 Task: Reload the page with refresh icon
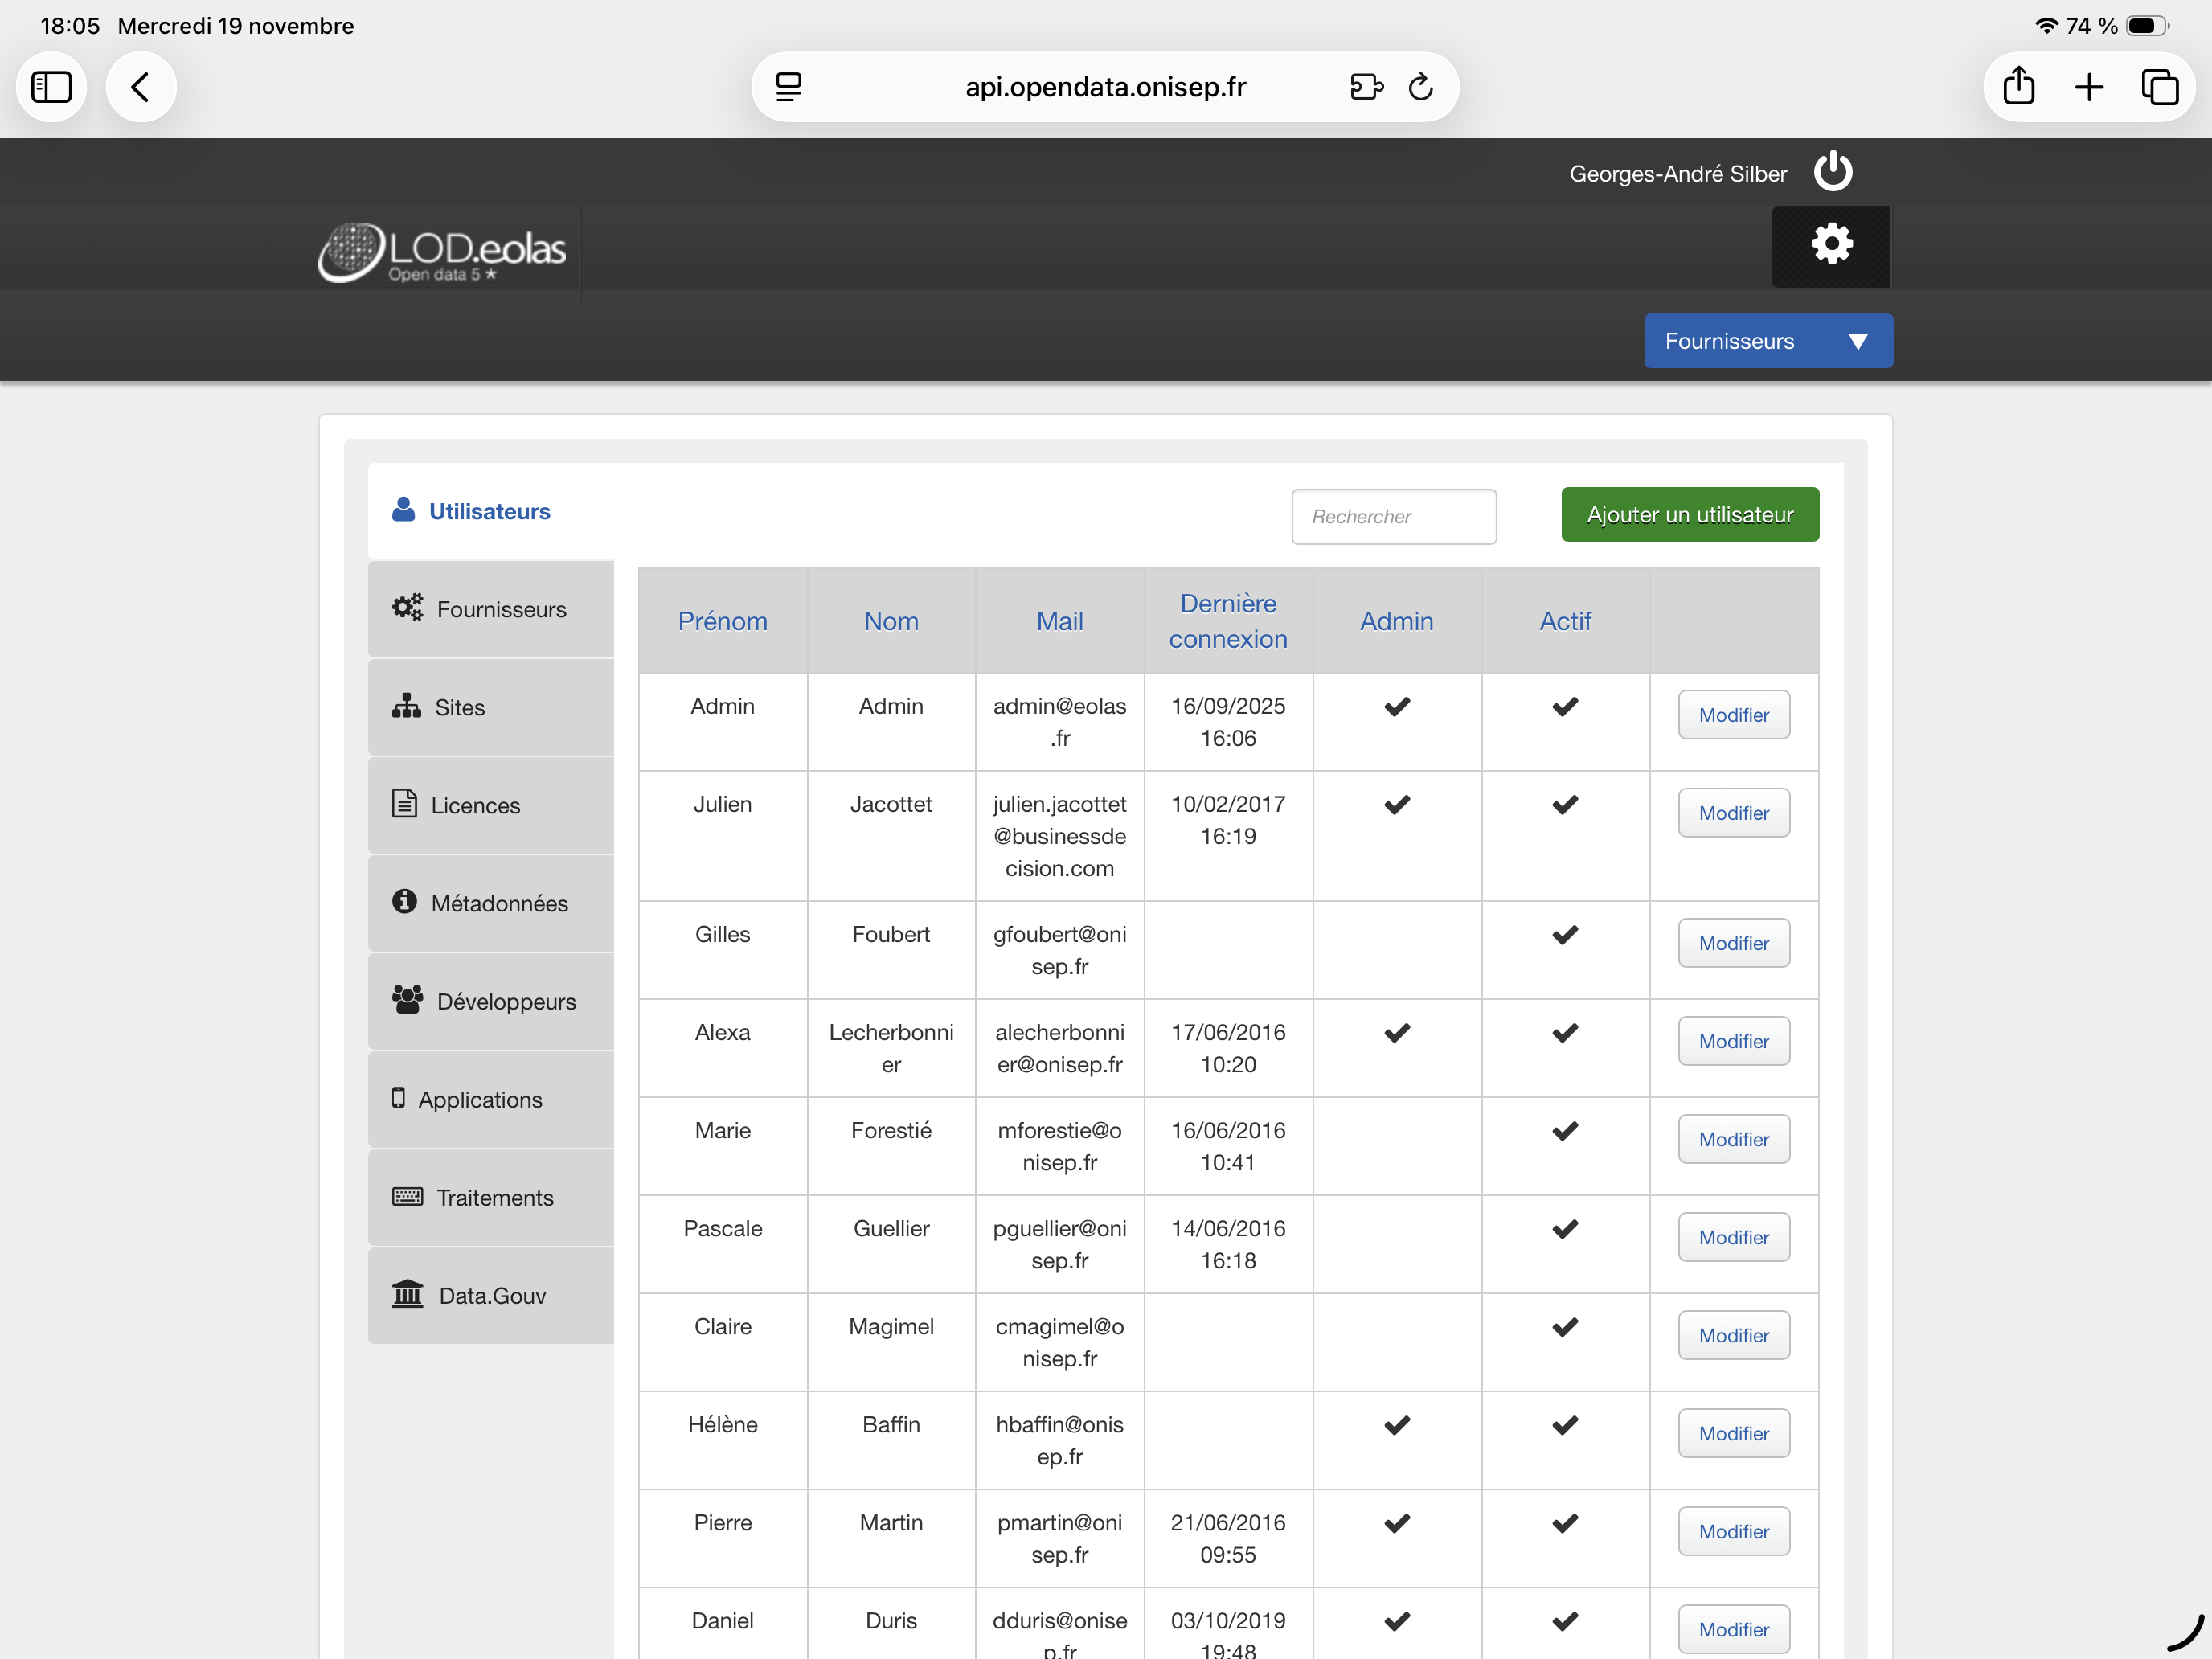[1420, 87]
